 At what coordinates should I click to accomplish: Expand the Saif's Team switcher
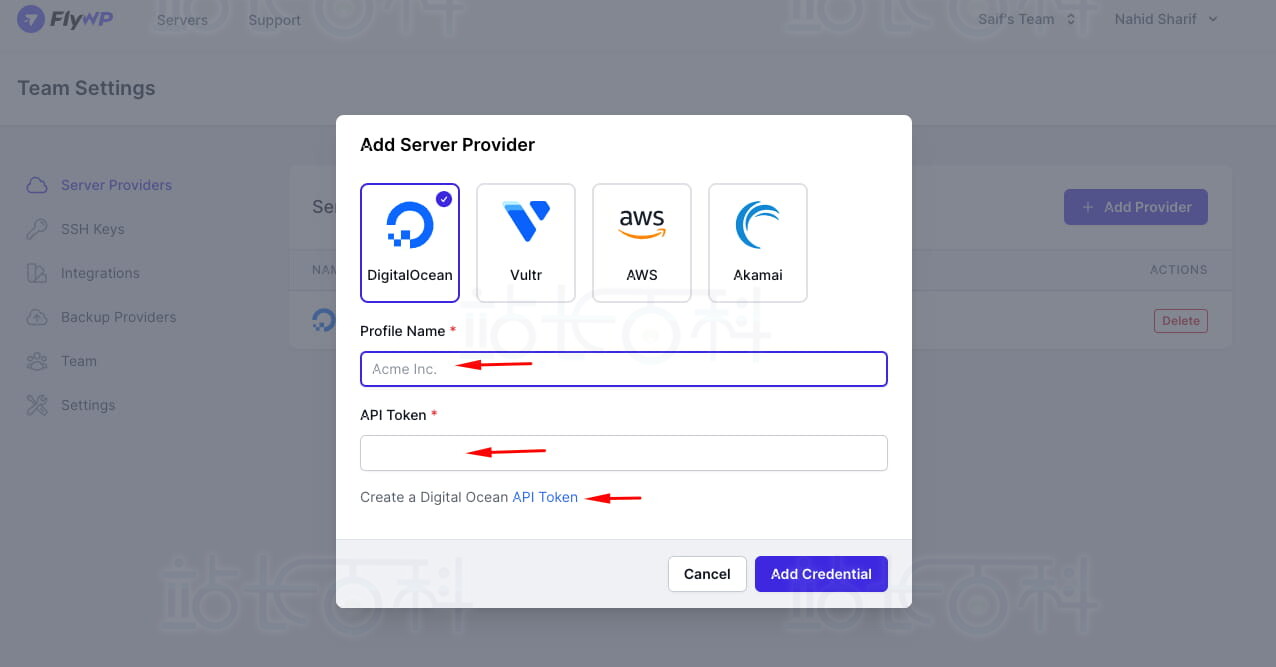1027,19
